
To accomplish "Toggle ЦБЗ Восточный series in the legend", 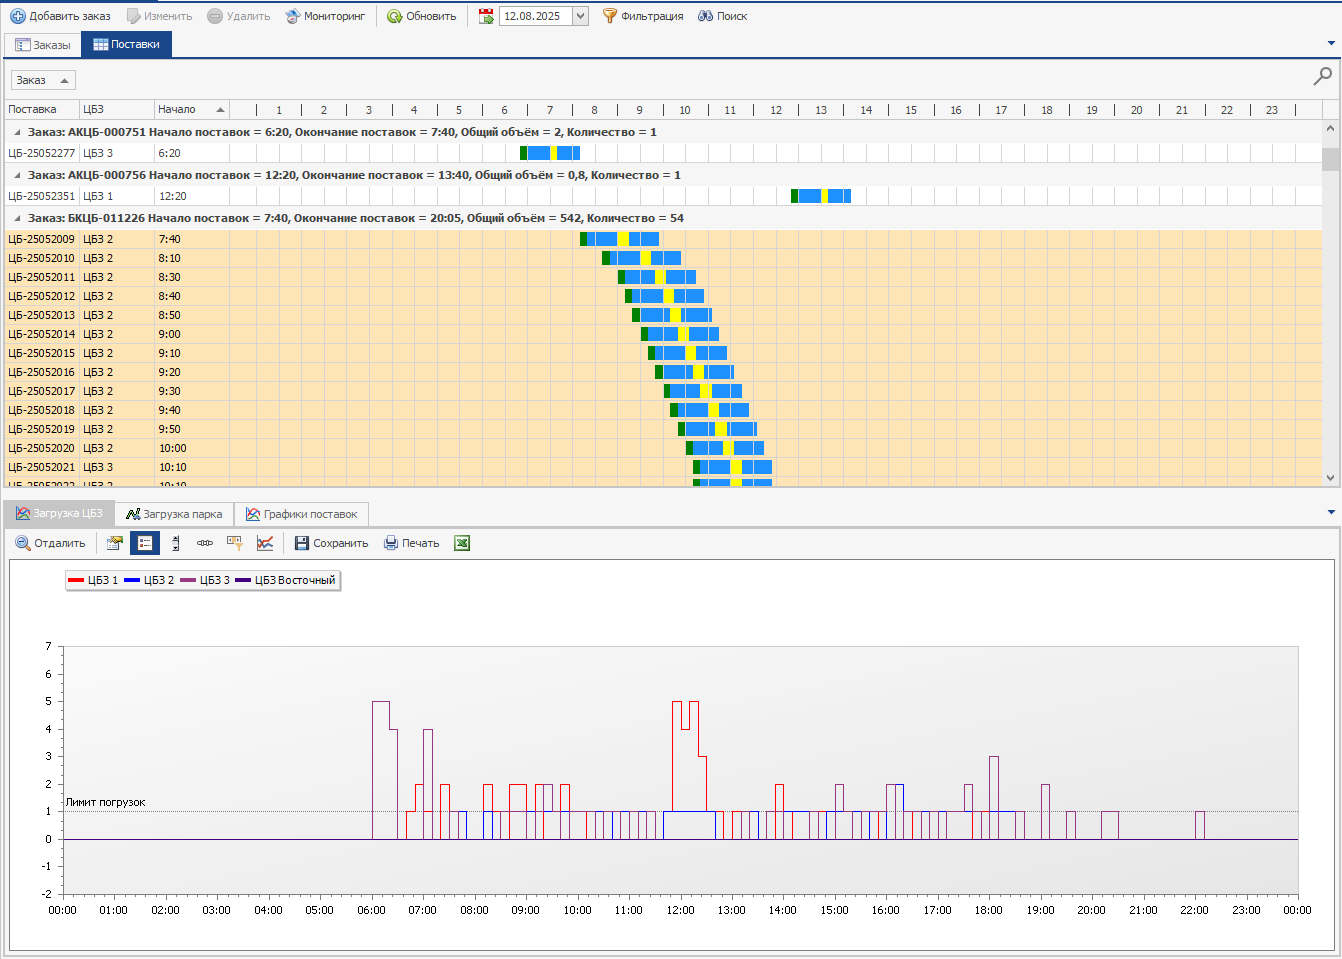I will tap(285, 580).
